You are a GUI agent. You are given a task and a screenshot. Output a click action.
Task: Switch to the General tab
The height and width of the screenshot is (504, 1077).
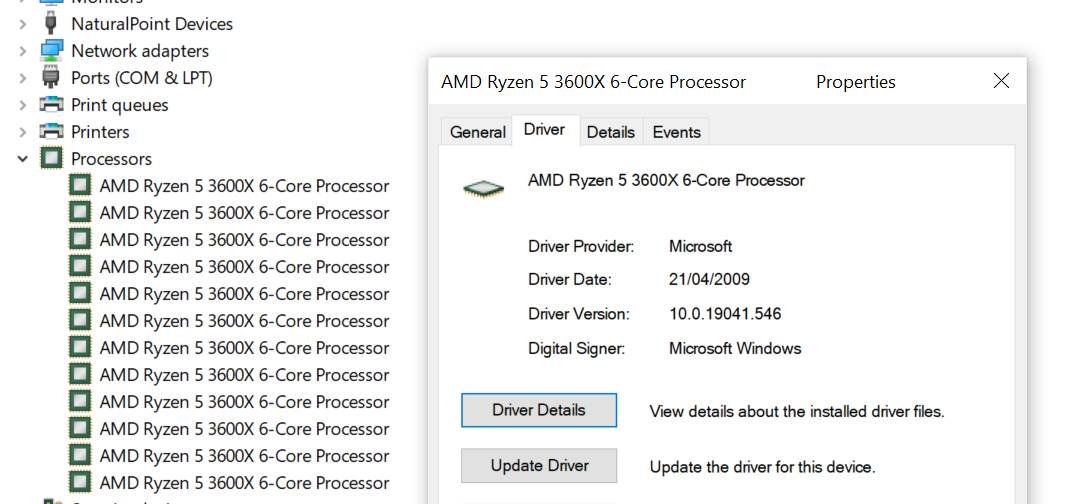pos(477,132)
